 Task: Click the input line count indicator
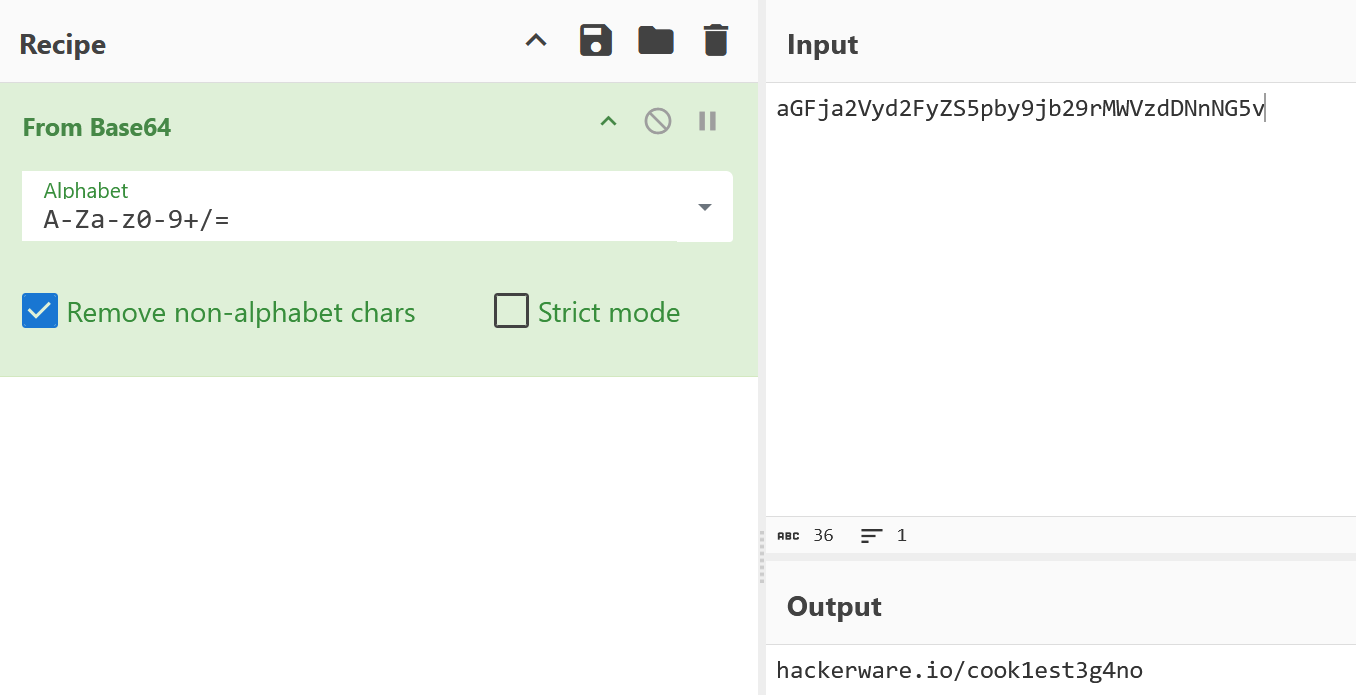click(x=884, y=535)
